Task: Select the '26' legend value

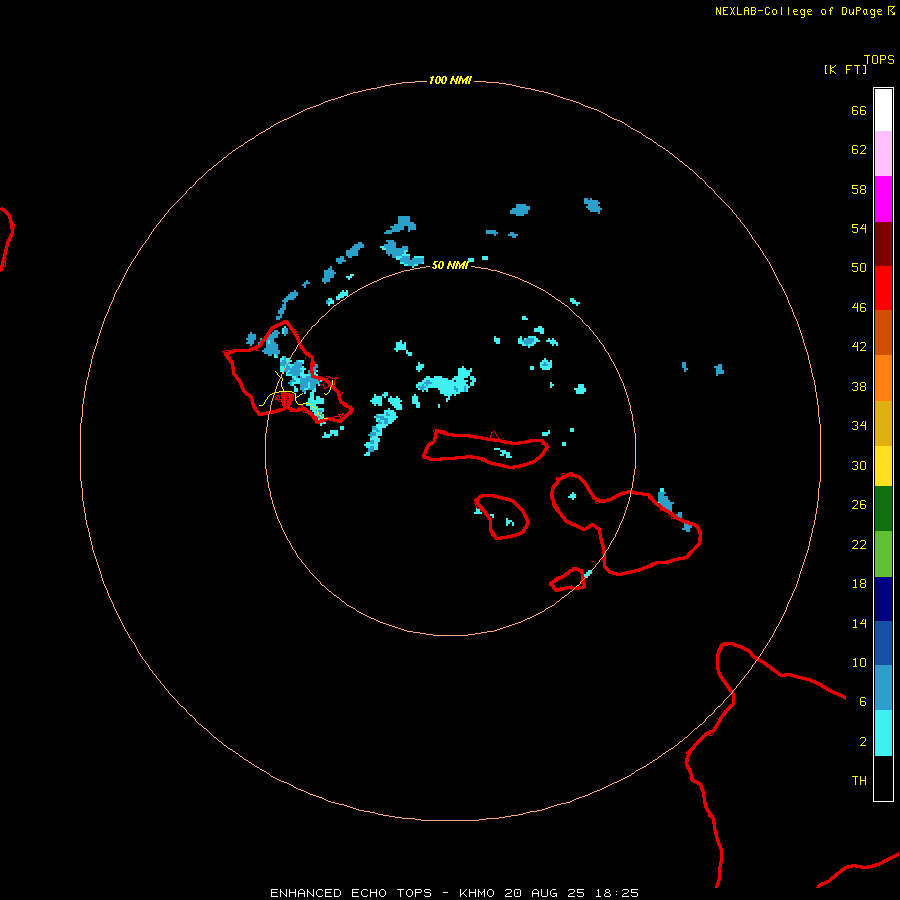Action: (859, 505)
